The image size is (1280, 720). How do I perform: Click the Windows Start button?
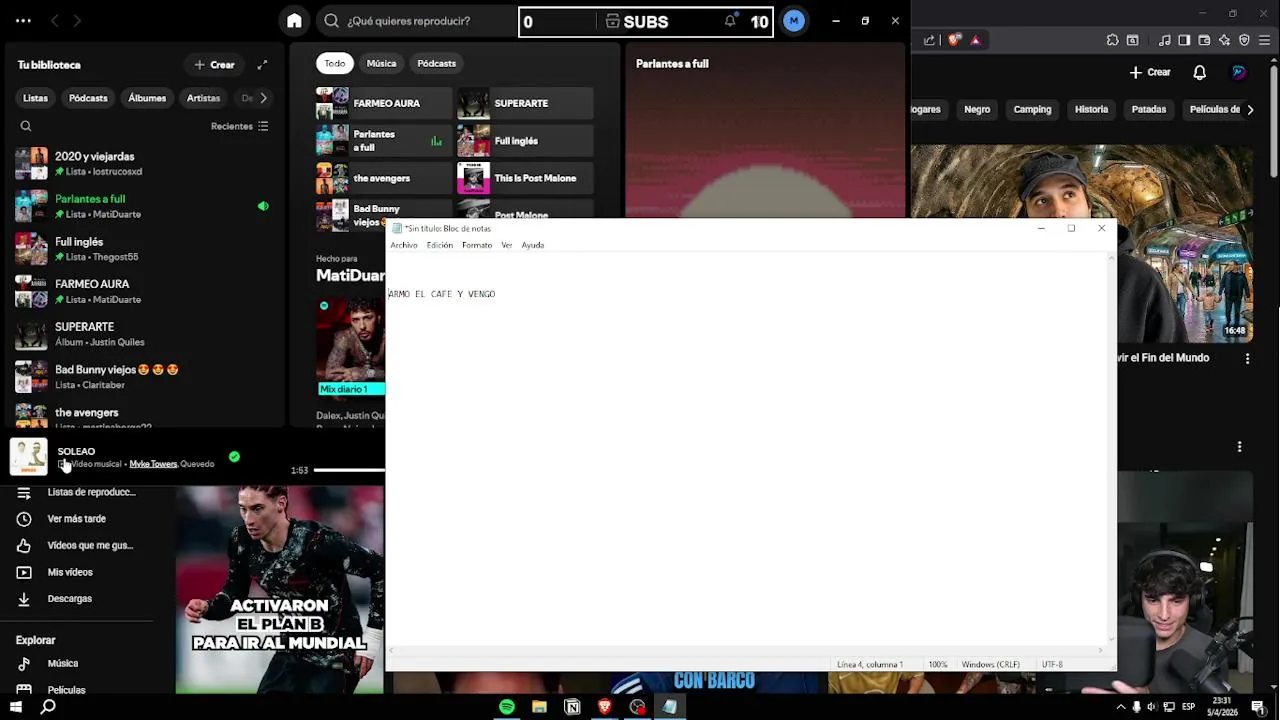tap(15, 707)
